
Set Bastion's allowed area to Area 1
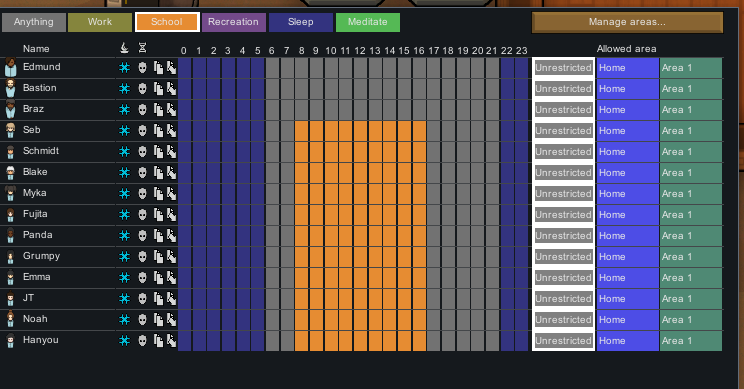point(691,89)
